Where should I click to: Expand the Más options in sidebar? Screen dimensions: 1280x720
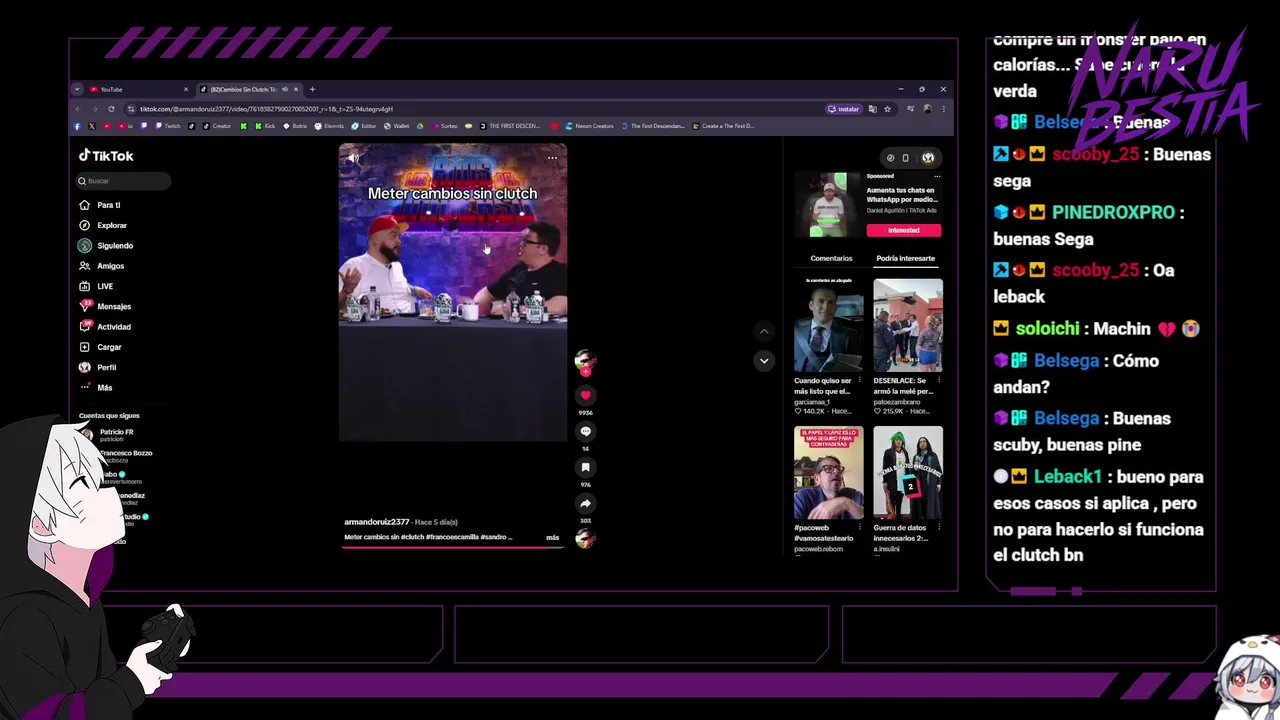point(97,387)
